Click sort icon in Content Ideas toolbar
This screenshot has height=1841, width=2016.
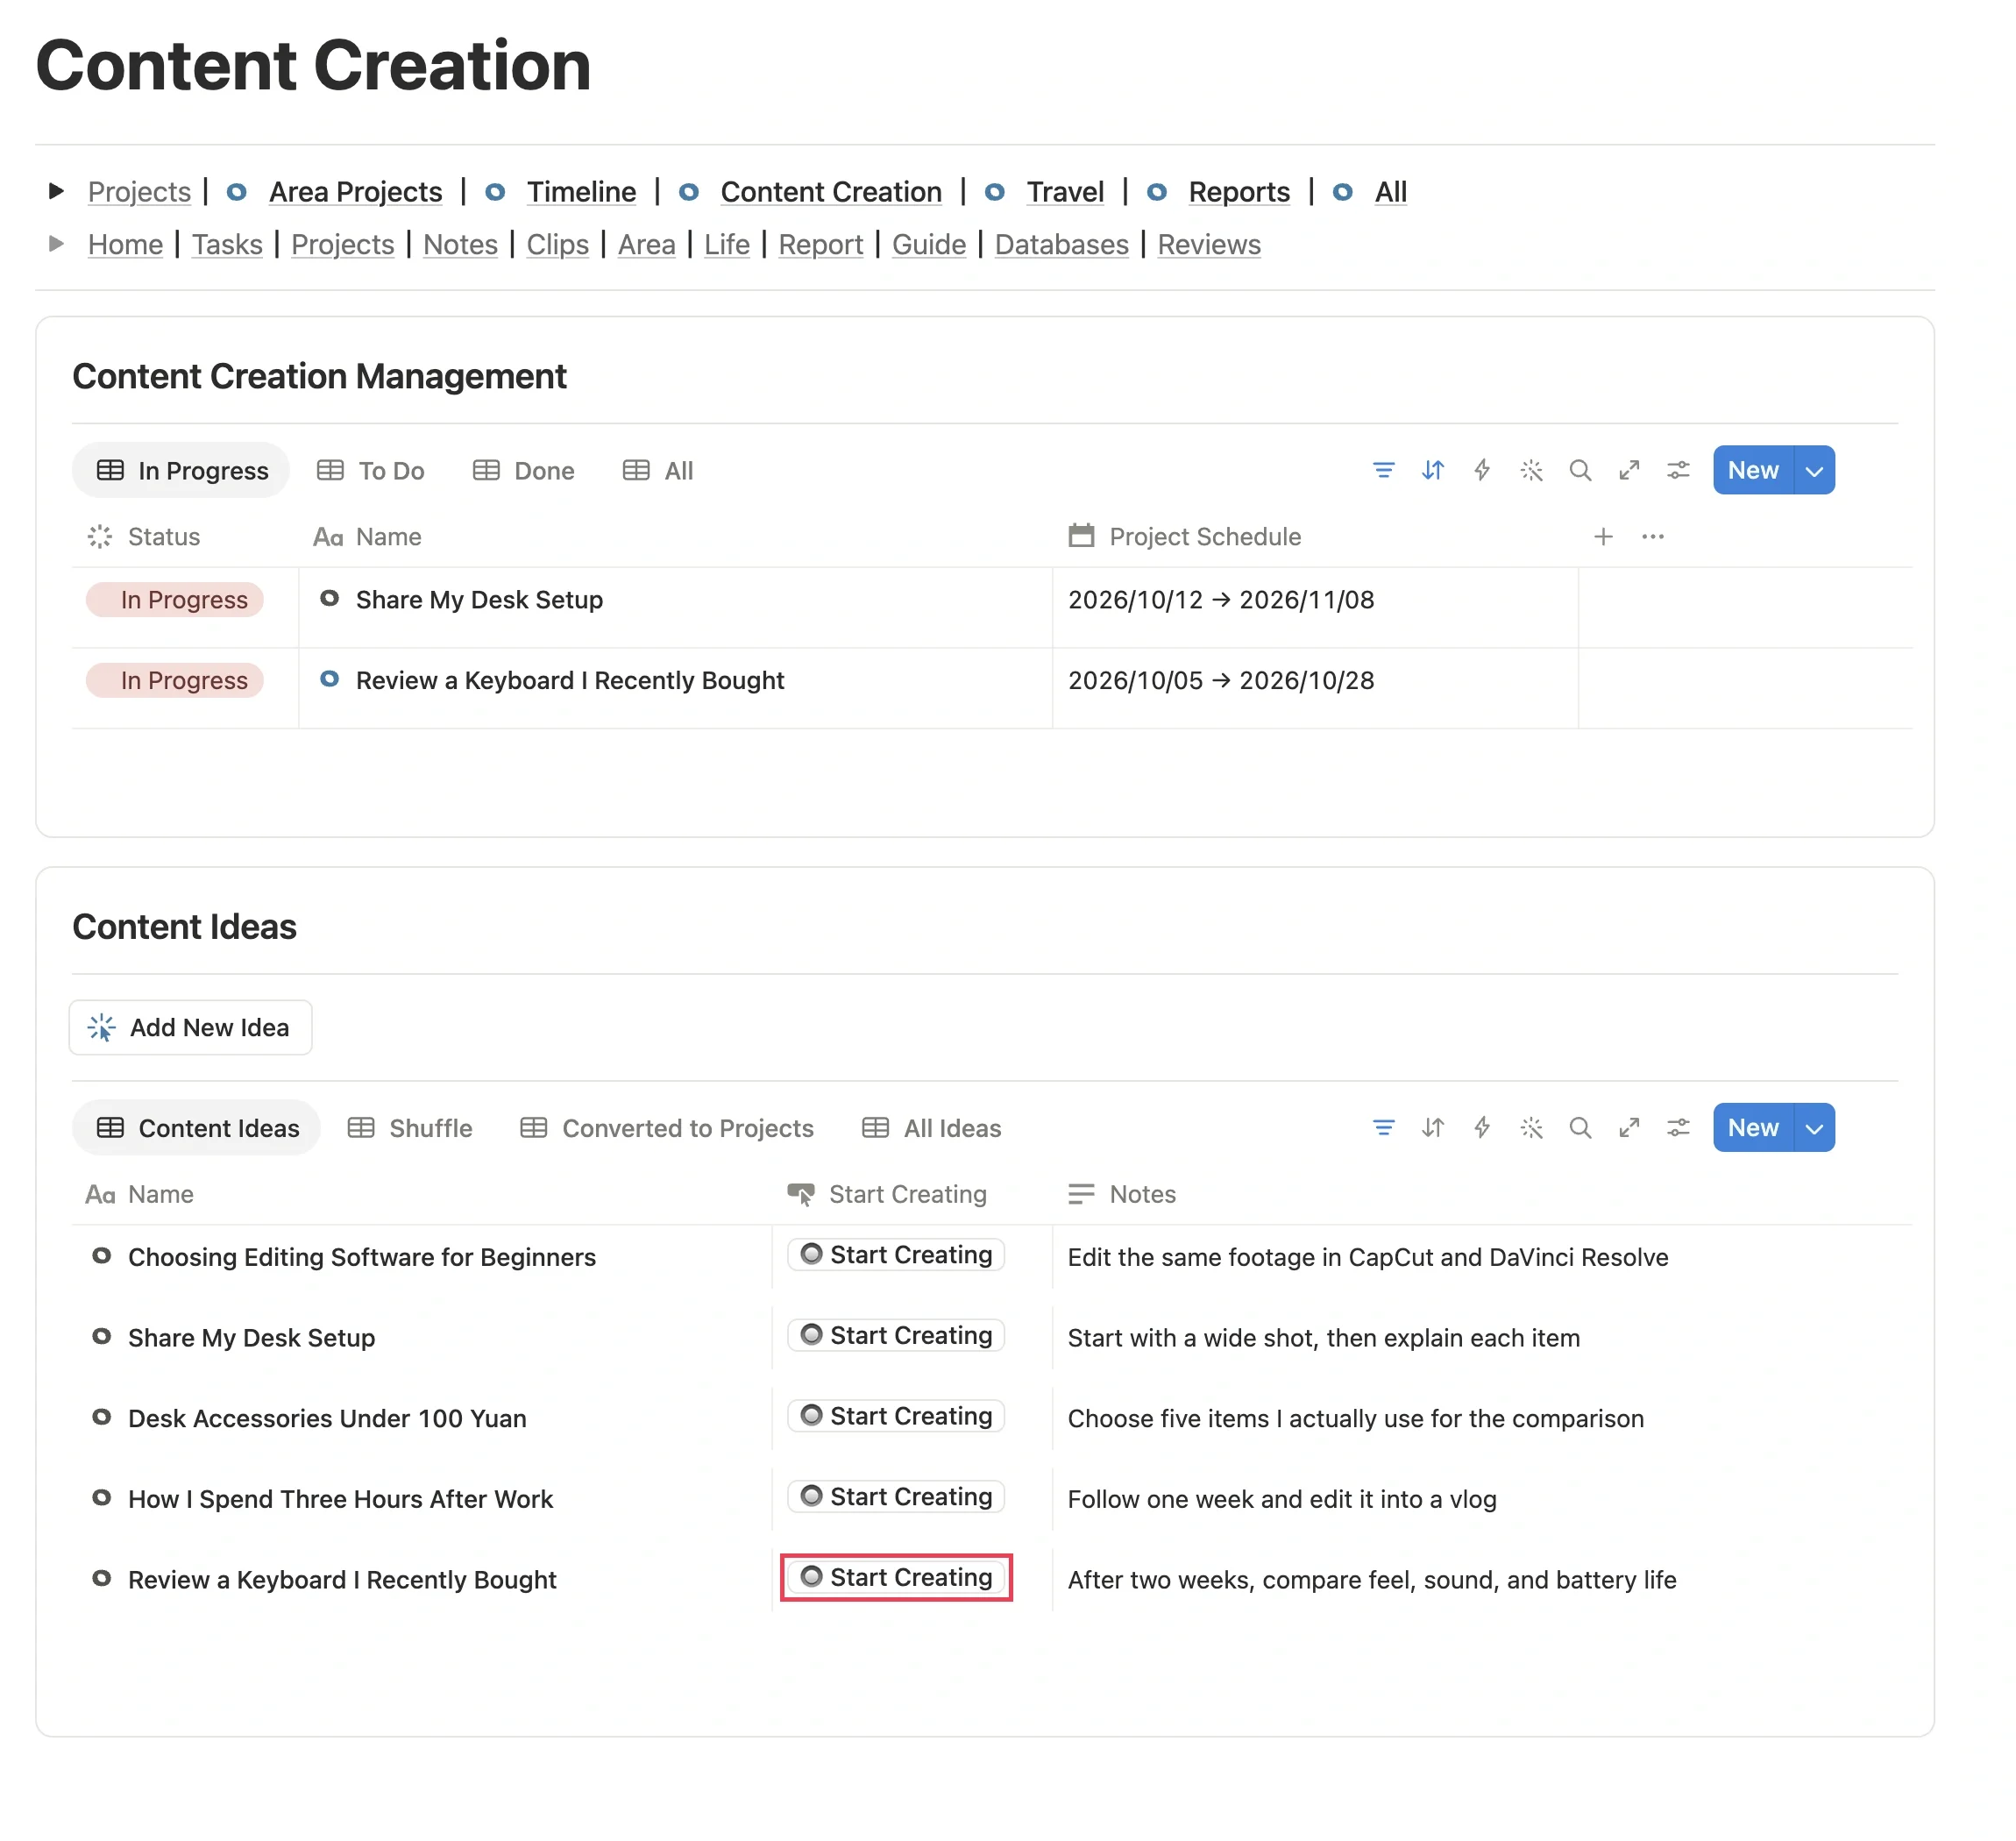[x=1432, y=1128]
